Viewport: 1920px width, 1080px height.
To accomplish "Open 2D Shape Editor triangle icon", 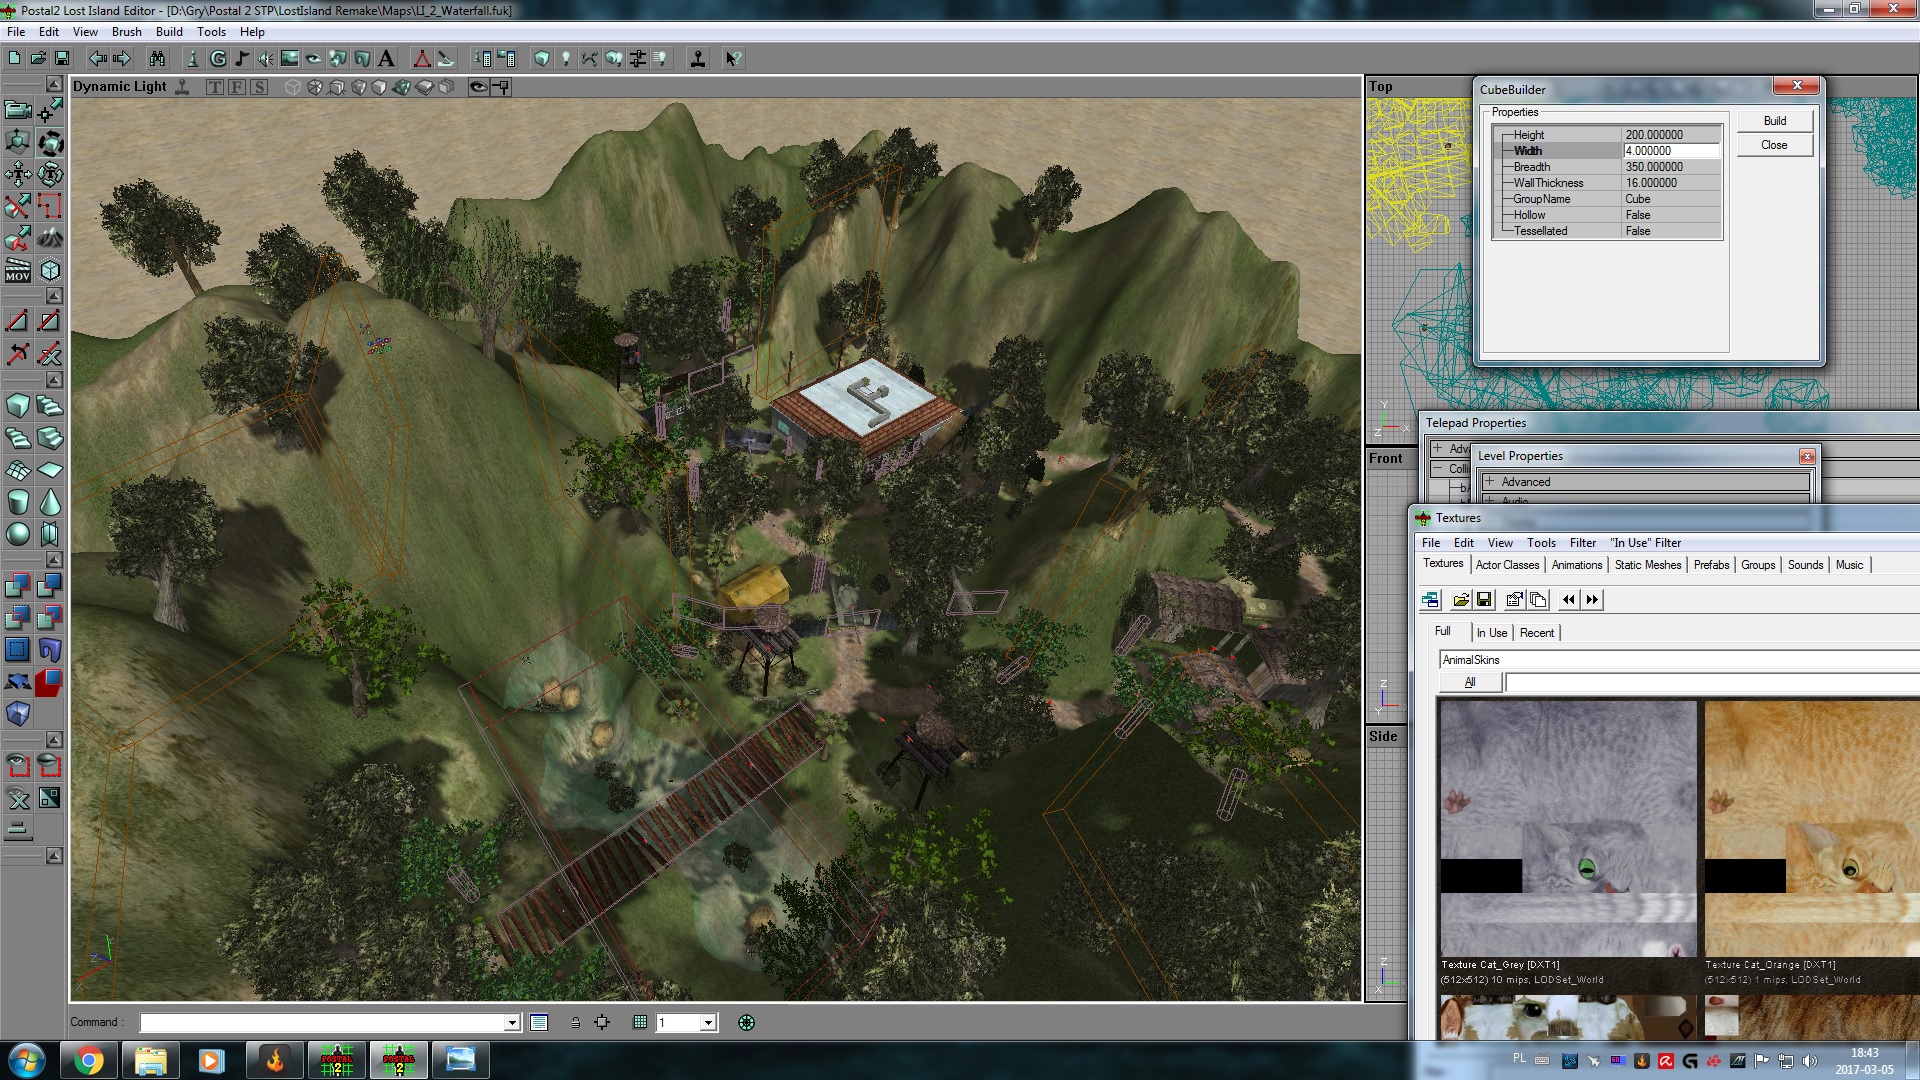I will pos(422,58).
